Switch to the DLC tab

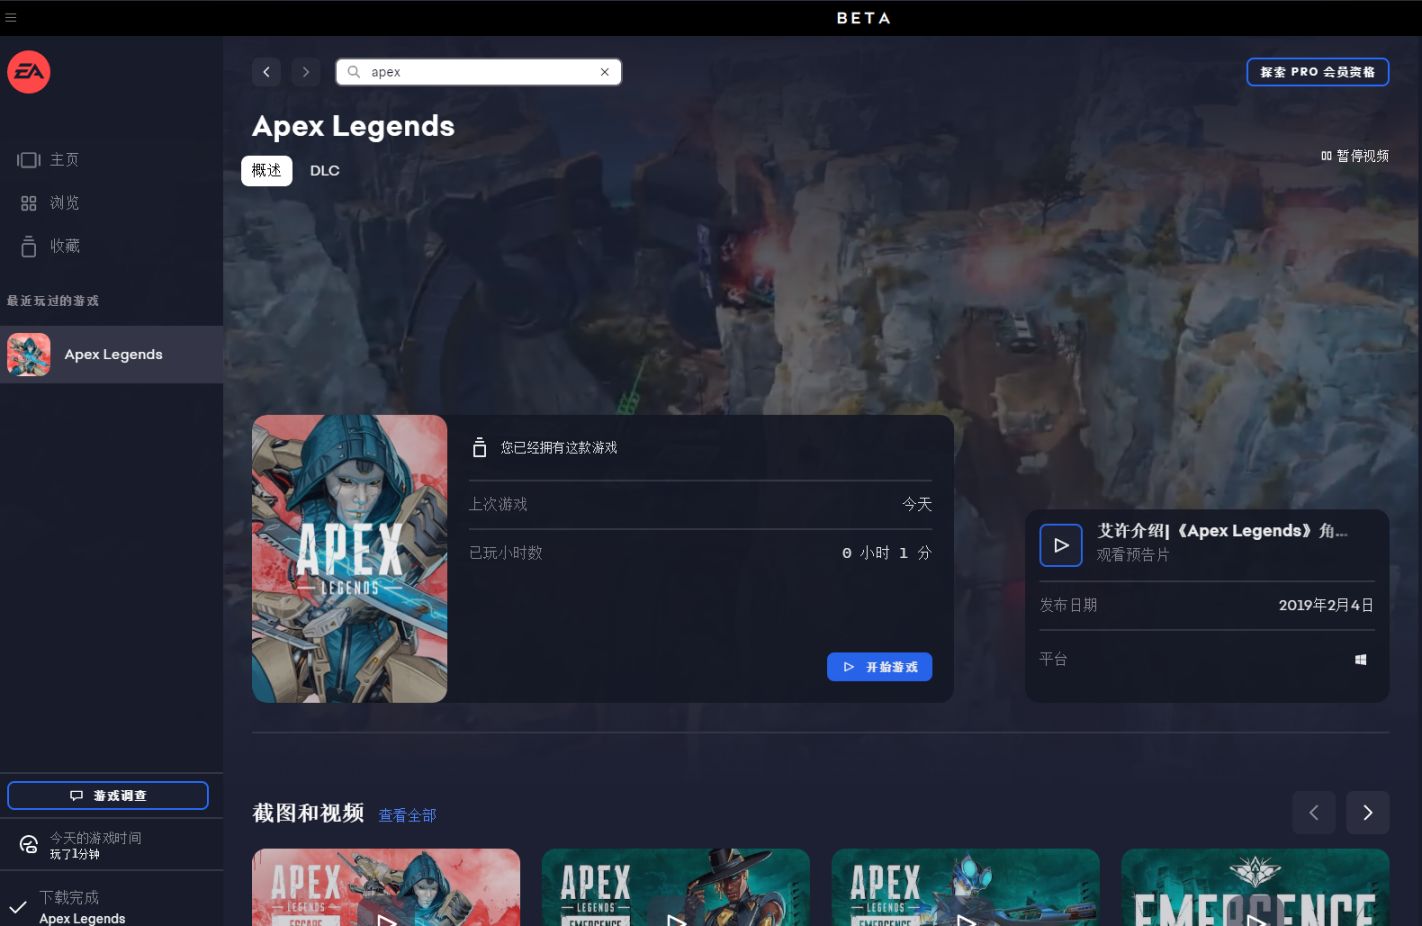pos(325,171)
